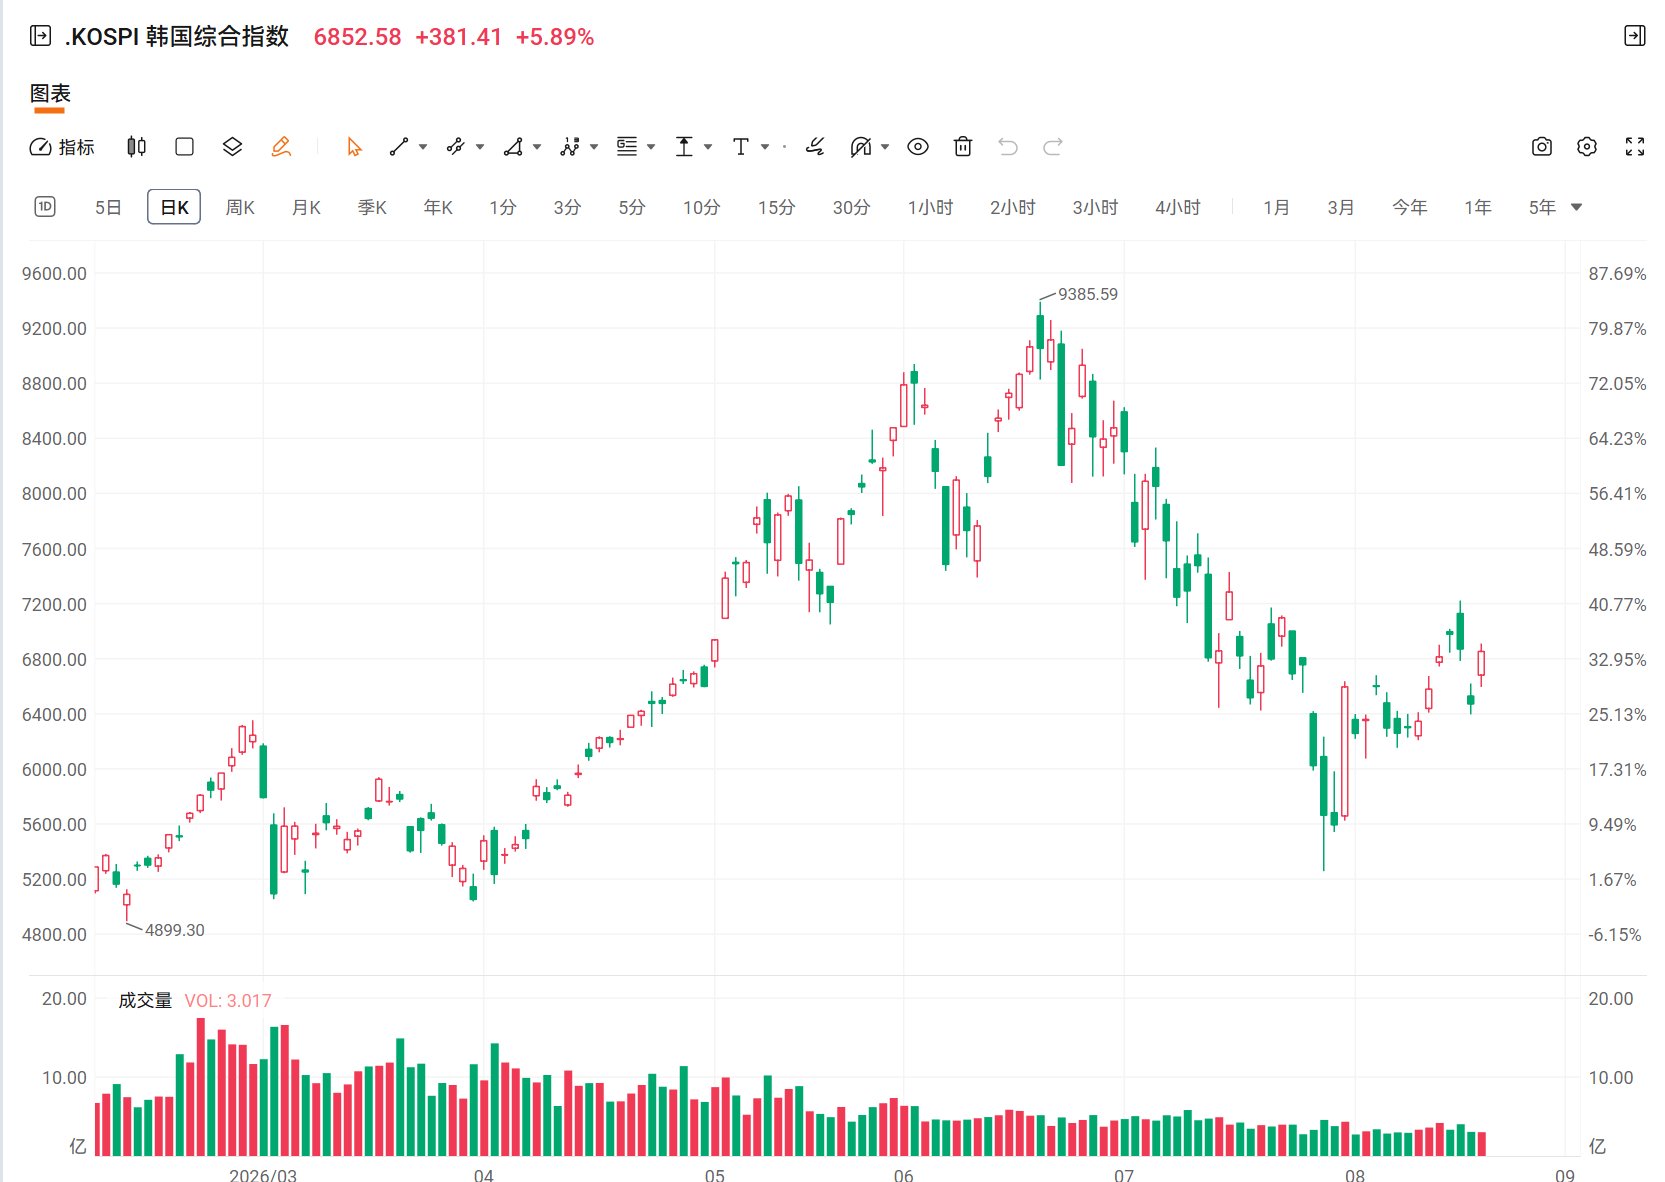Select the candlestick chart type icon
1665x1182 pixels.
point(137,147)
